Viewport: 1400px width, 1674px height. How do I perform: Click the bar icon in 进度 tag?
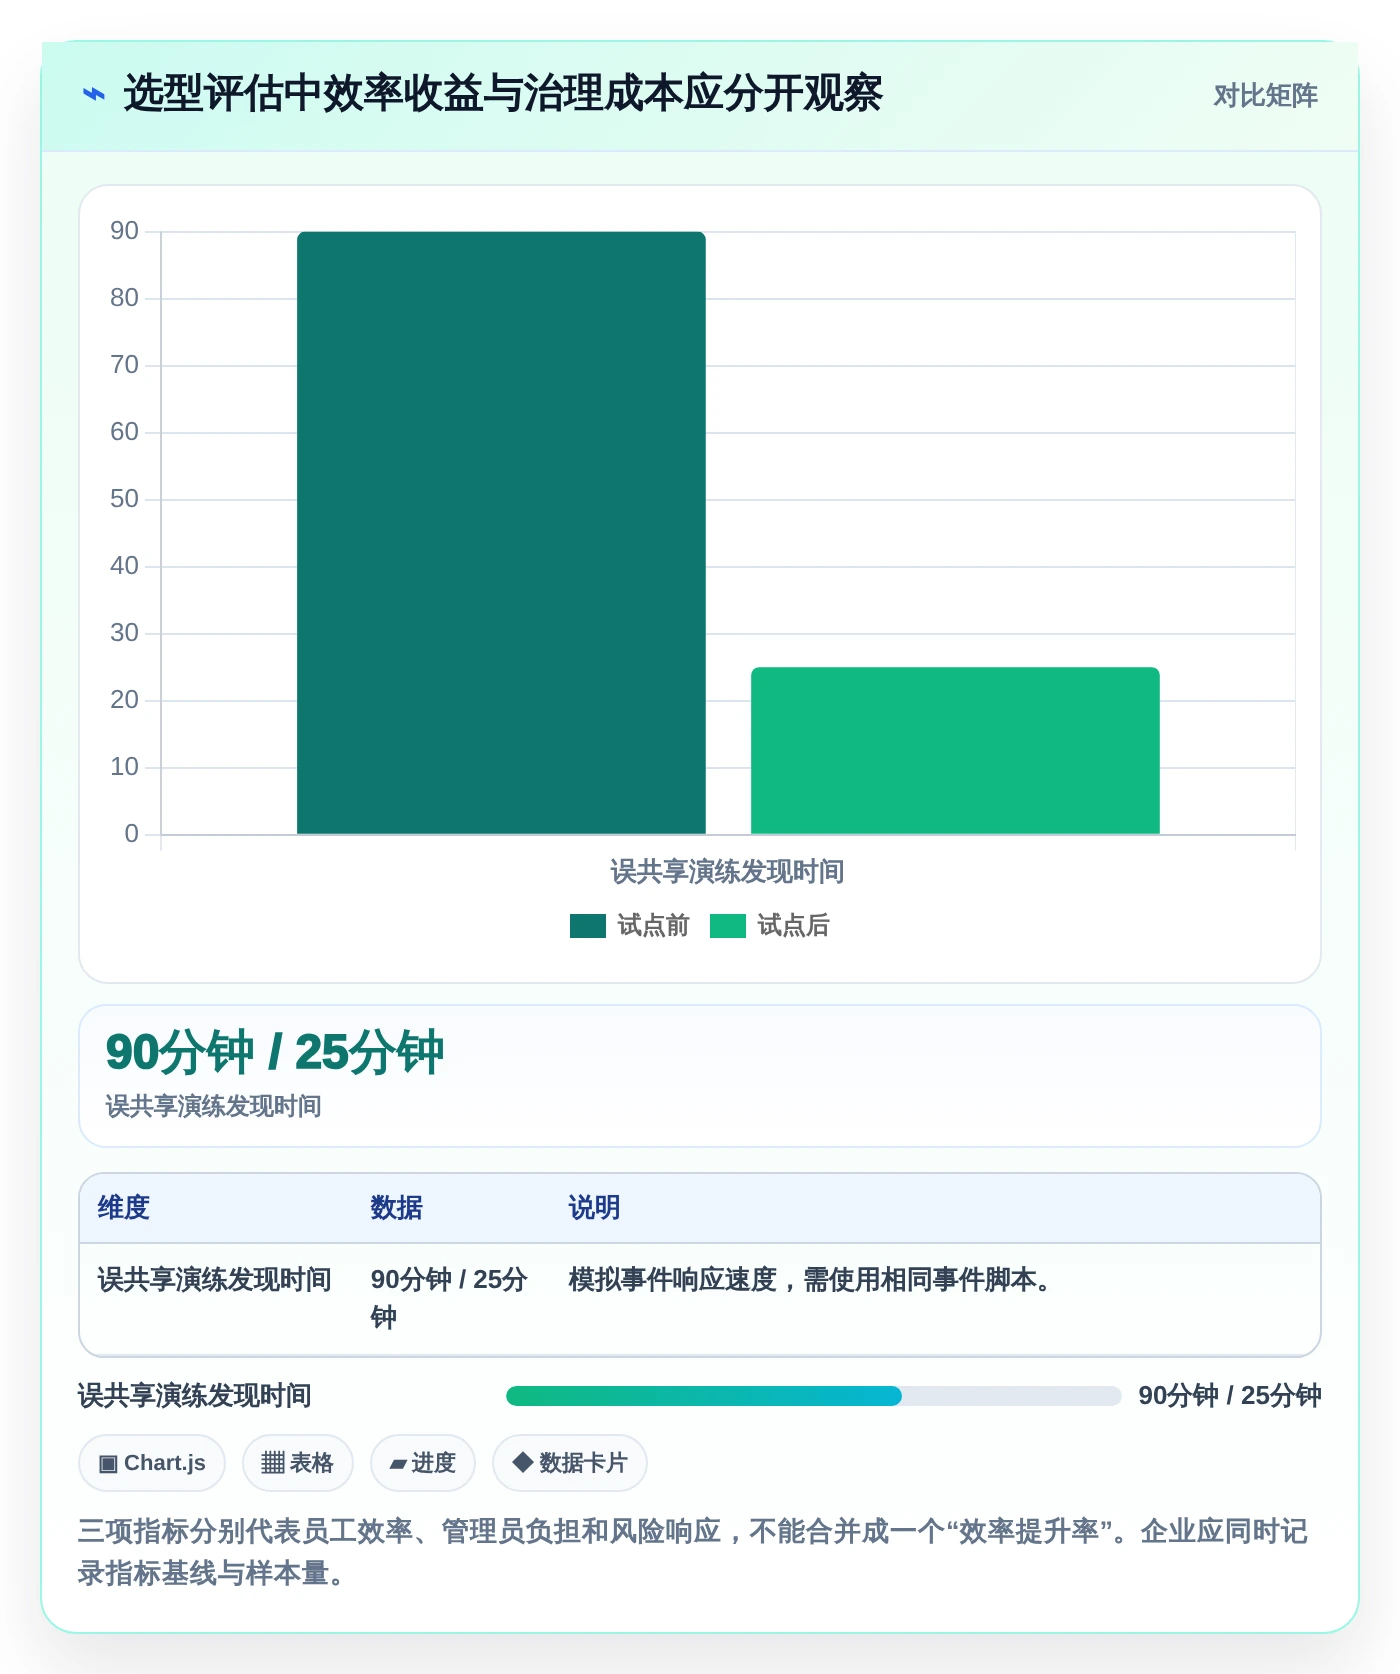pyautogui.click(x=398, y=1465)
